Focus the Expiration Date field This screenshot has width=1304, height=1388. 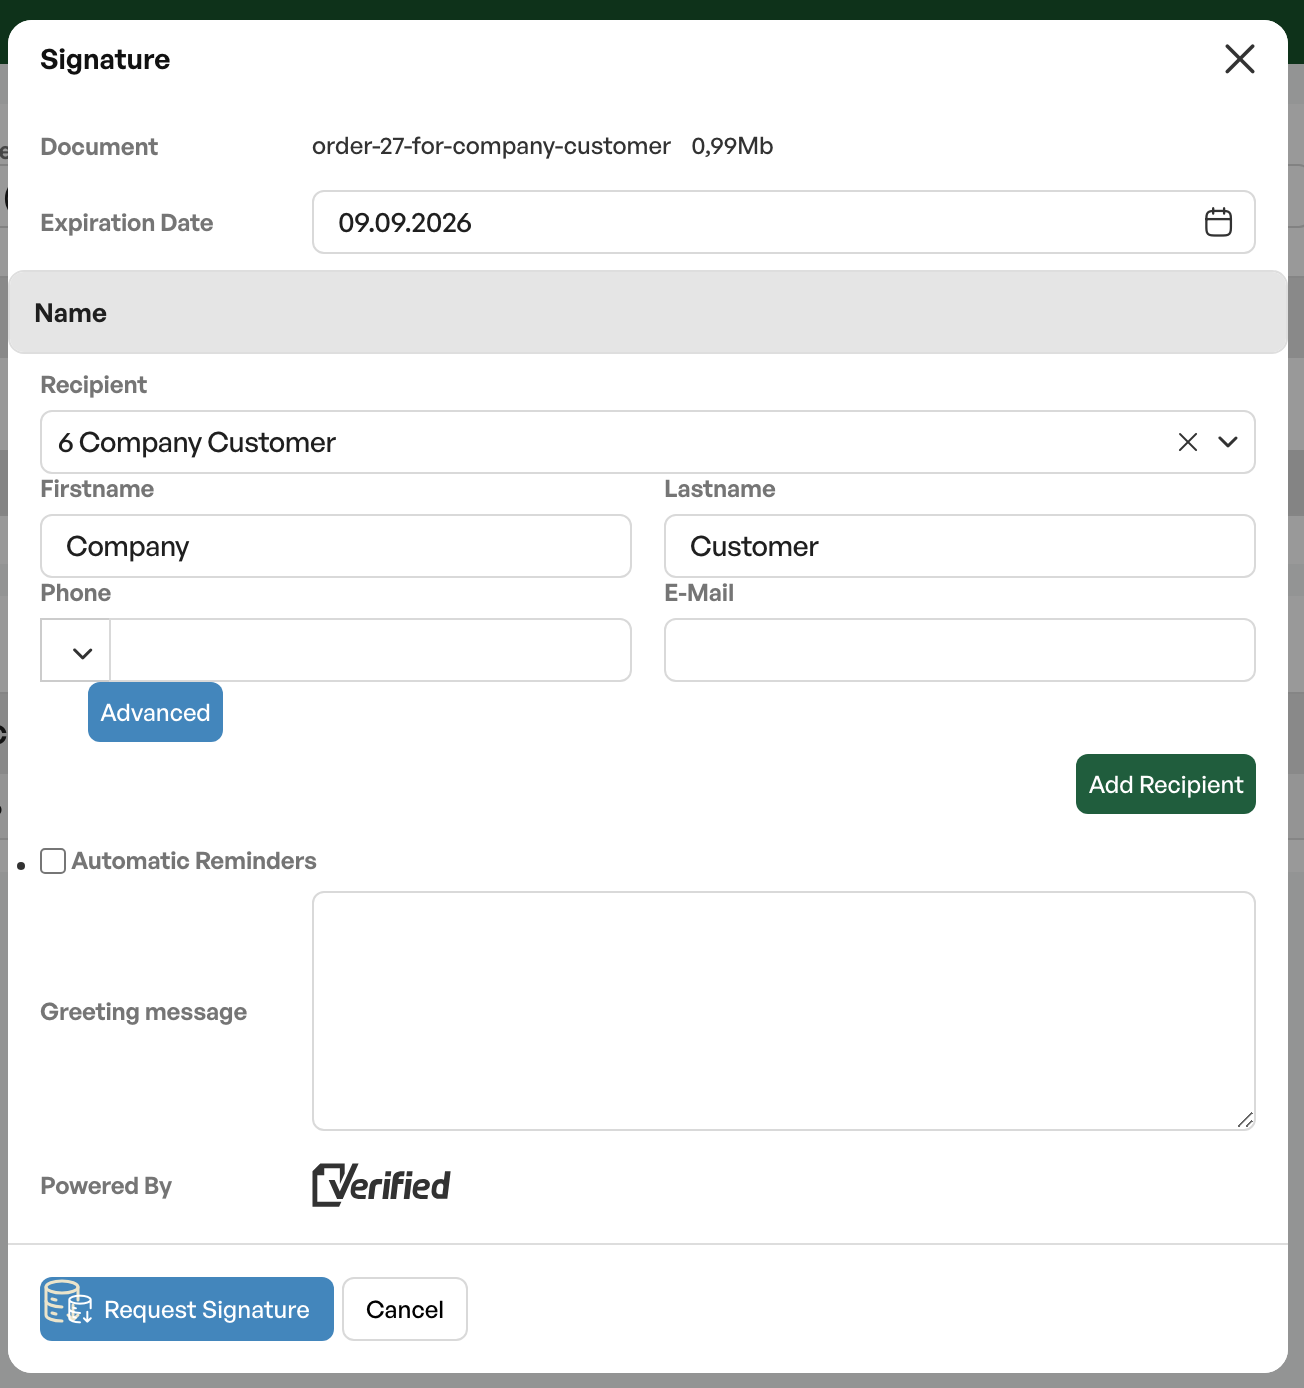coord(784,222)
